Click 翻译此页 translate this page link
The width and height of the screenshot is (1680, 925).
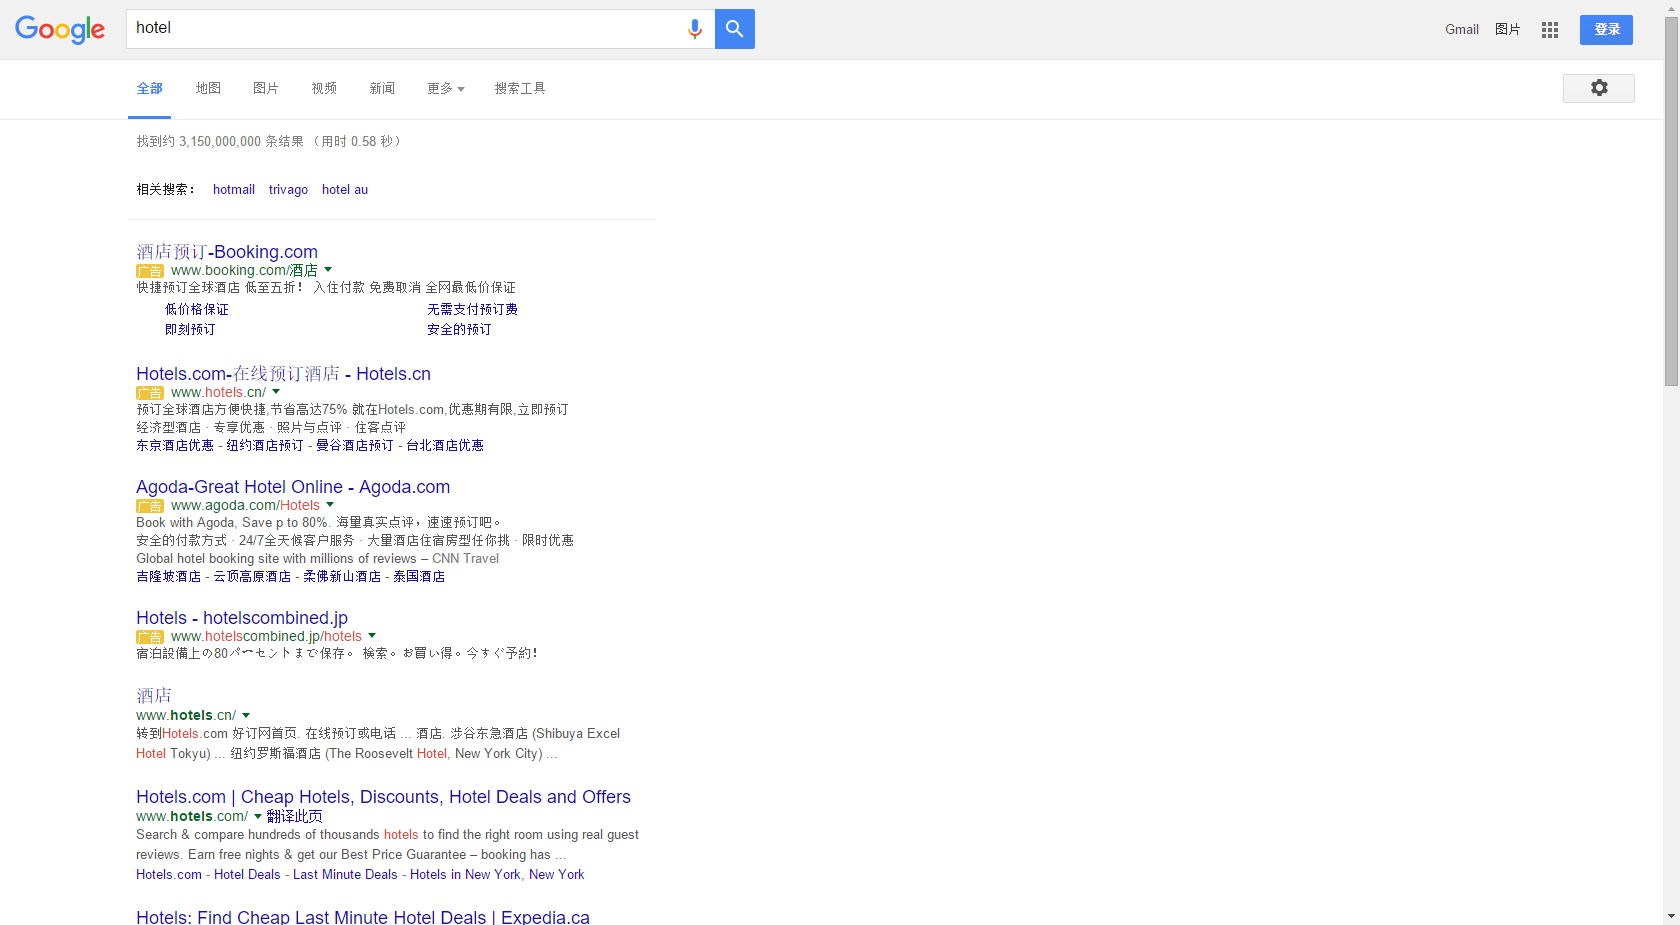point(294,817)
